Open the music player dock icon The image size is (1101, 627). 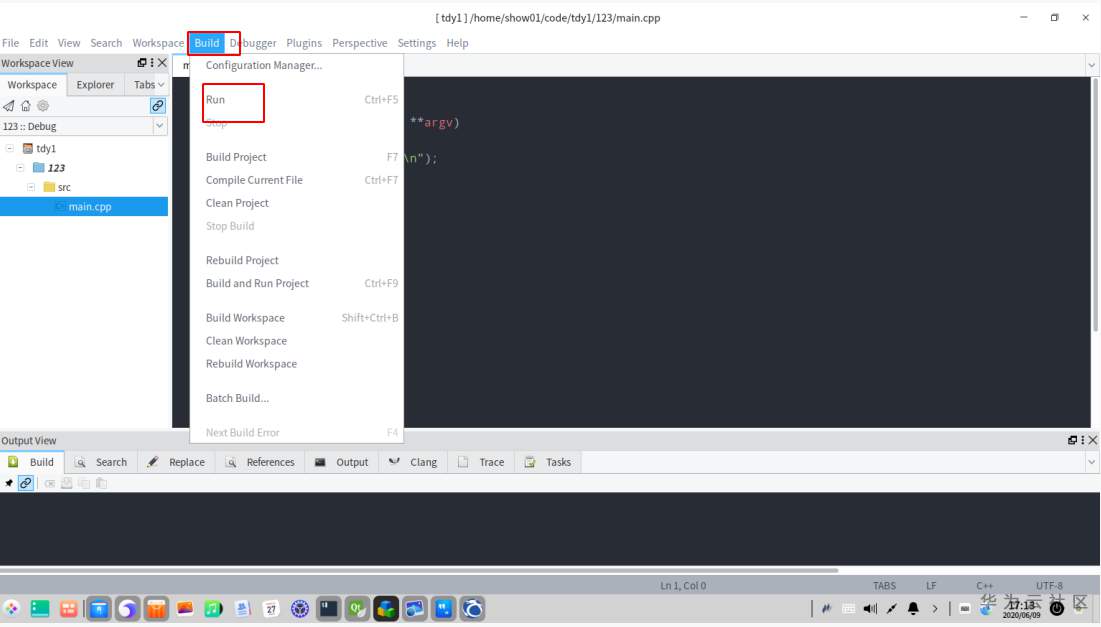tap(213, 608)
